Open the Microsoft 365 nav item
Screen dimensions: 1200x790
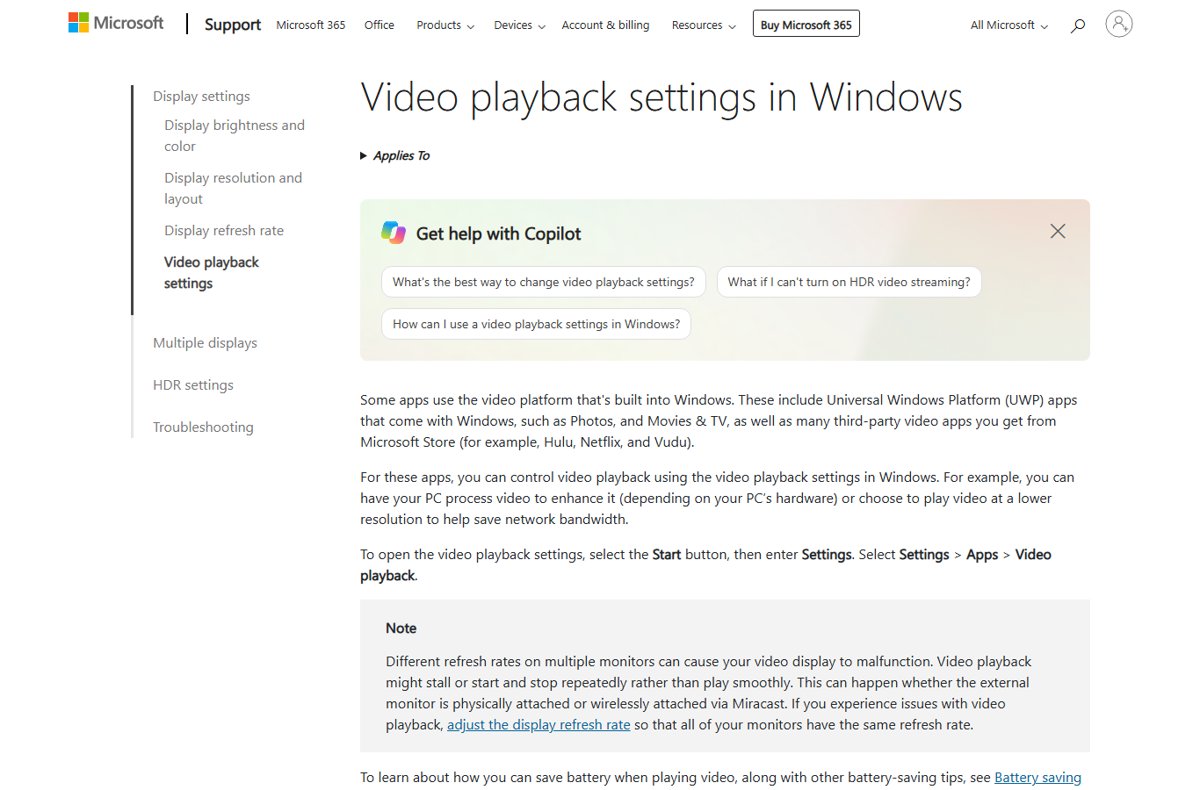(310, 25)
